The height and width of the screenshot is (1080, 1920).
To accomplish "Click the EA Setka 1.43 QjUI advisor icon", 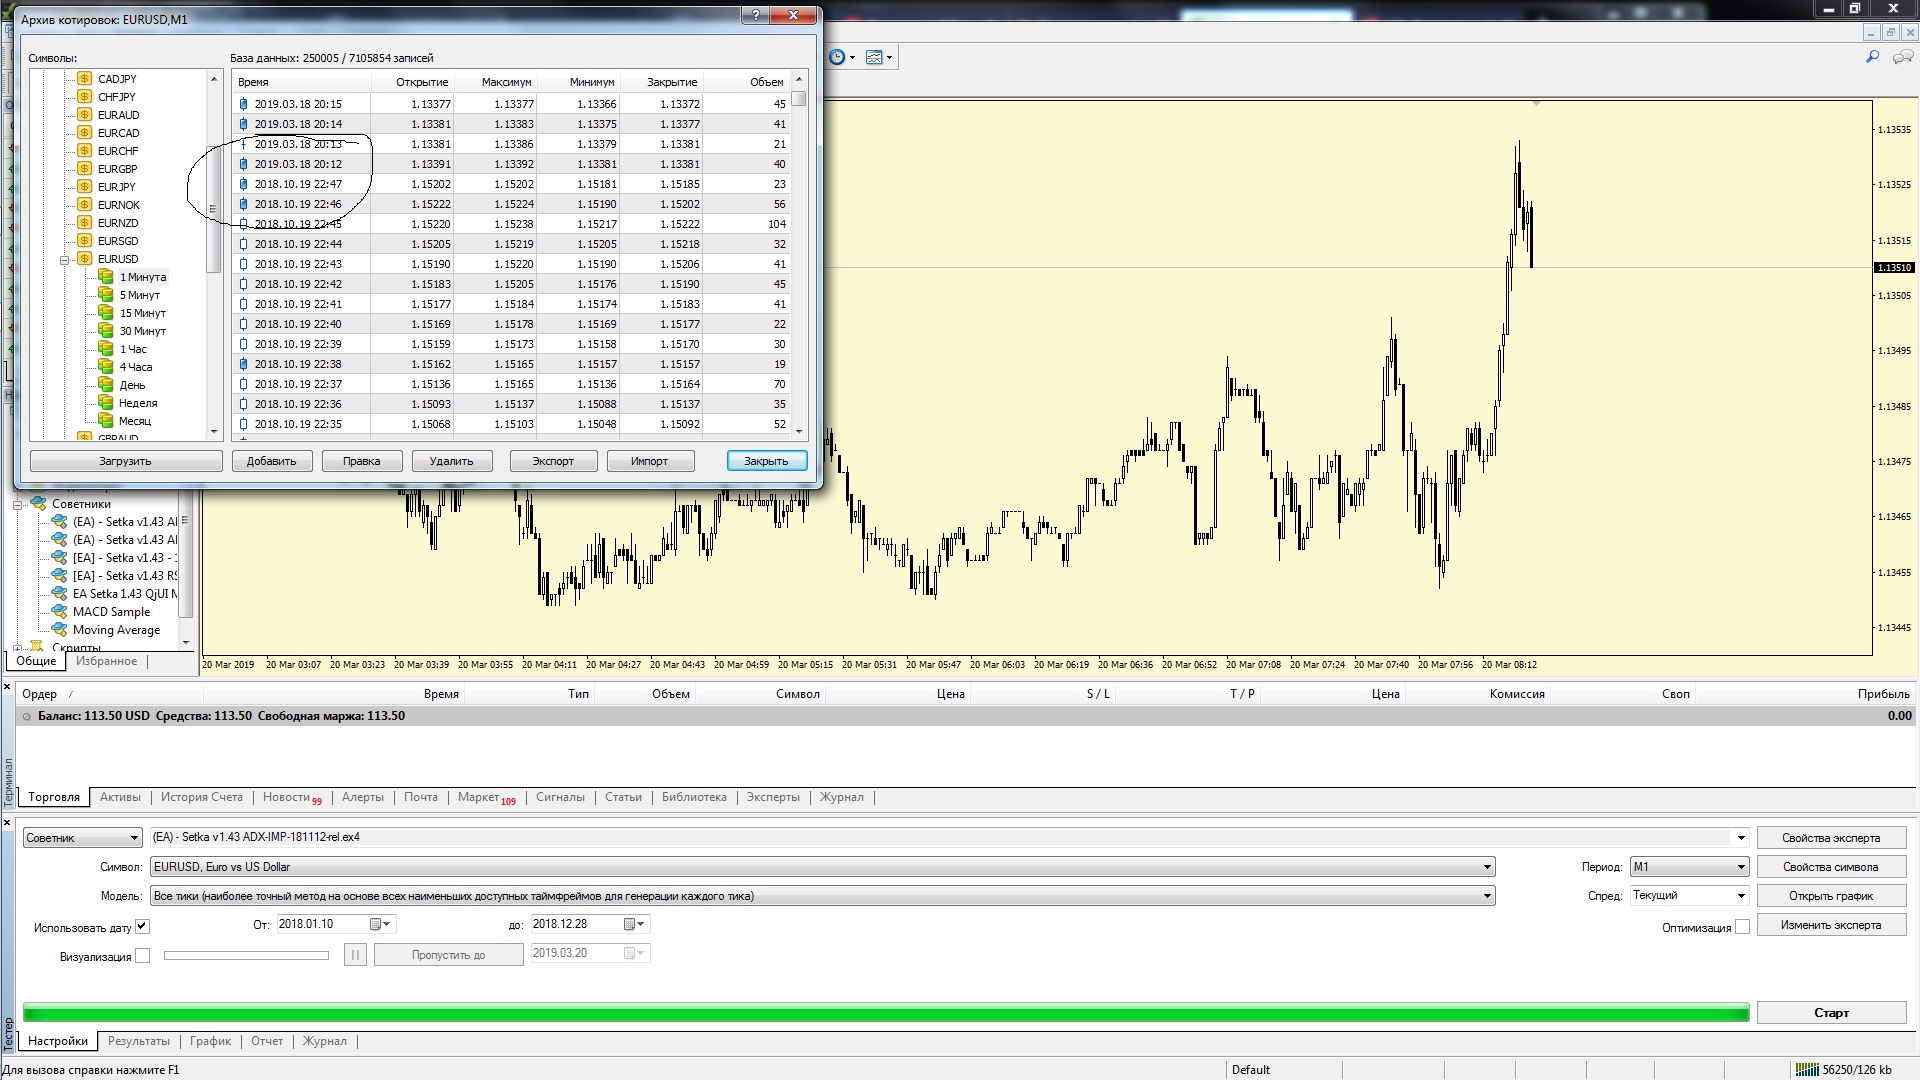I will coord(59,593).
